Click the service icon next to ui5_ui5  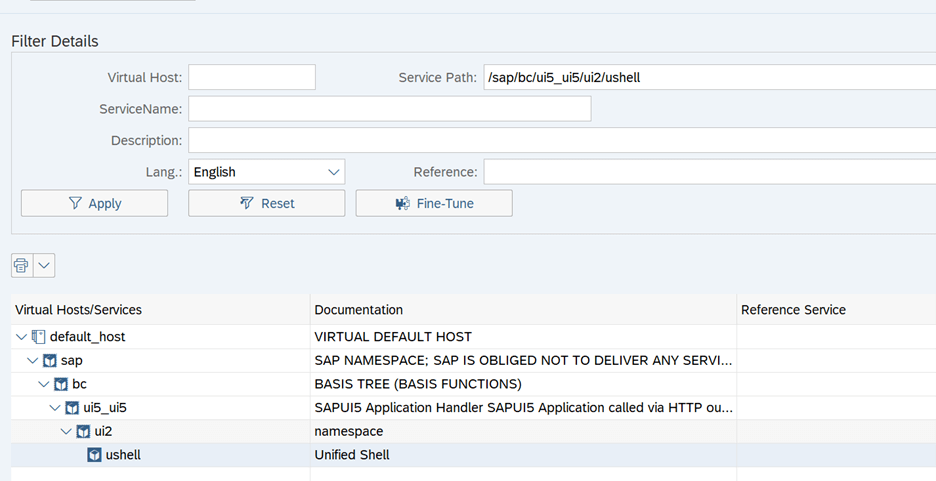pos(72,408)
